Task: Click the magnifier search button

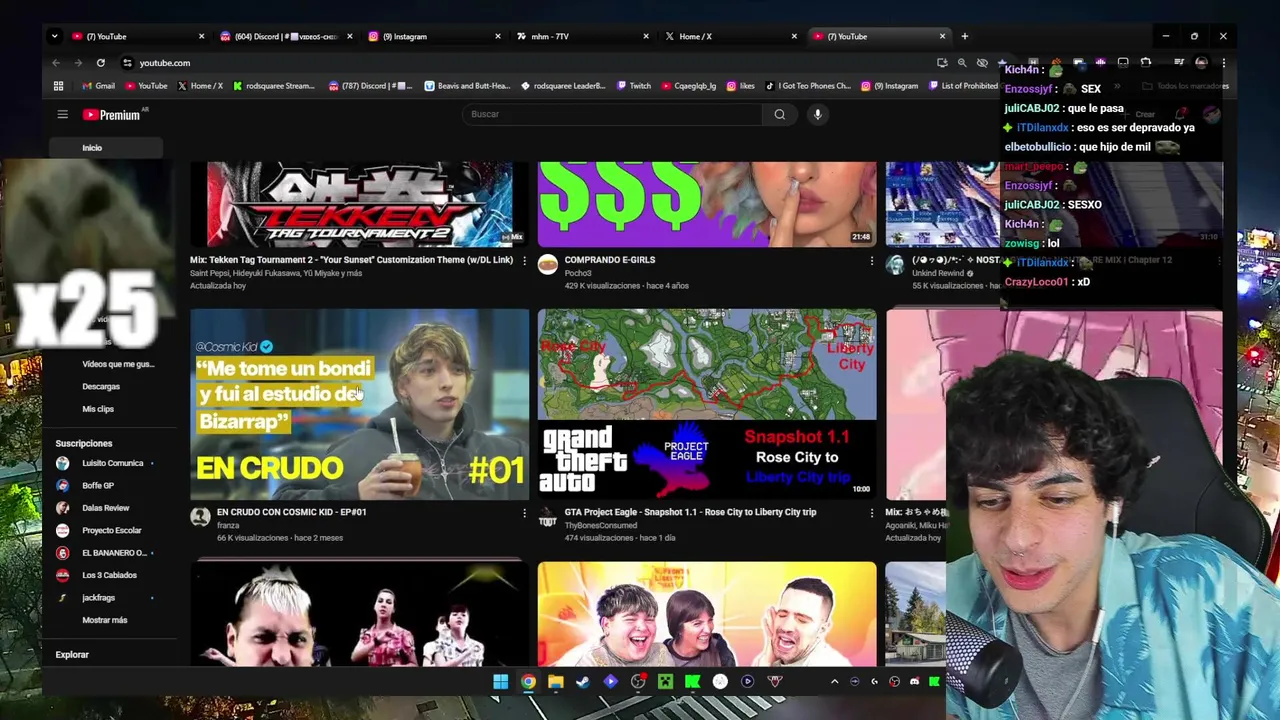Action: (x=780, y=114)
